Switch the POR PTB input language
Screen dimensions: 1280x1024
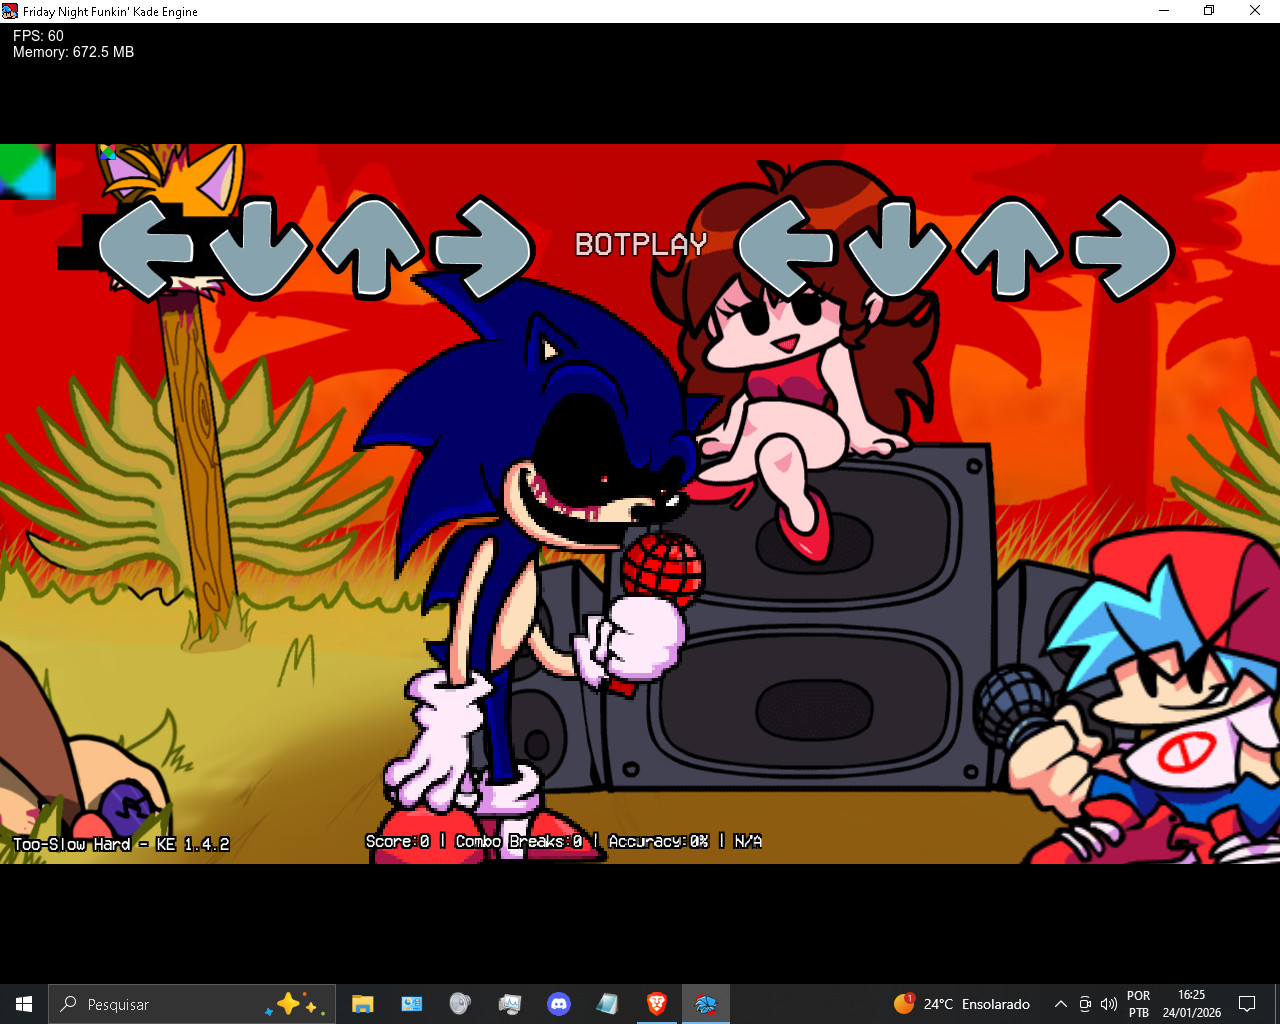[1139, 1004]
